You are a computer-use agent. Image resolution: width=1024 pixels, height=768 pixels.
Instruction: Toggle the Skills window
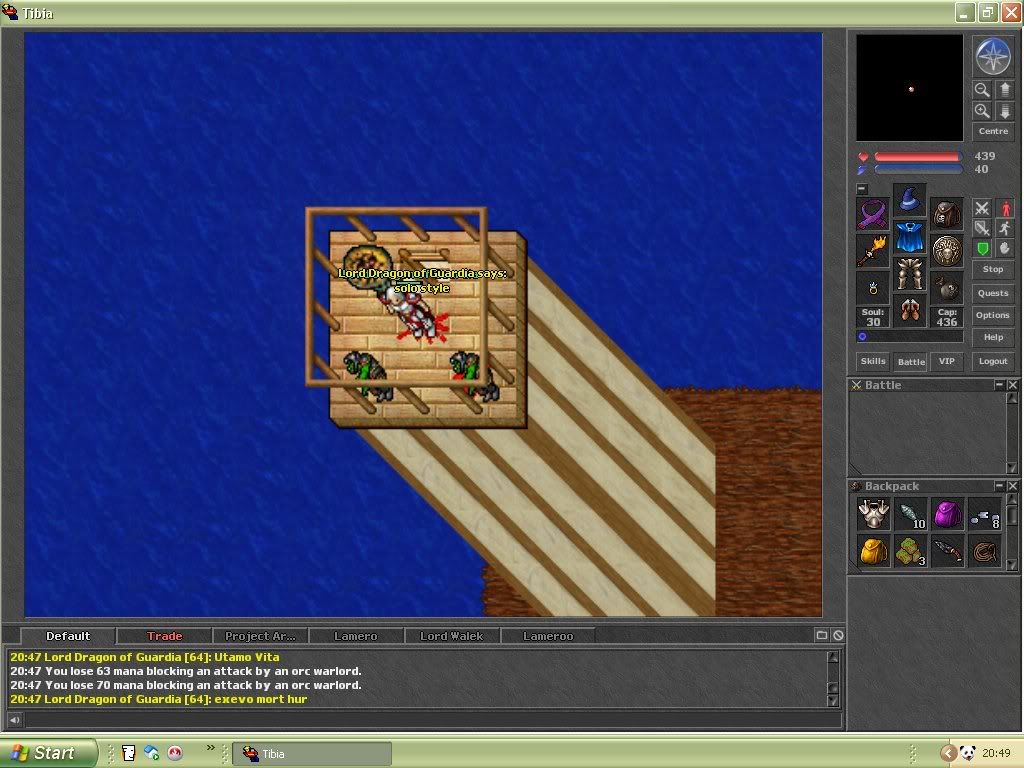pyautogui.click(x=872, y=361)
